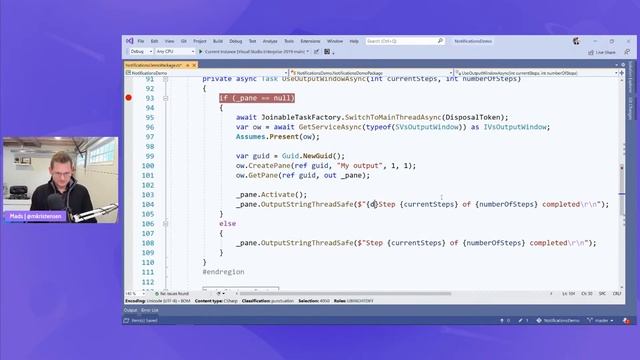Open the Any CPU platform dropdown
This screenshot has width=640, height=360.
coord(175,51)
